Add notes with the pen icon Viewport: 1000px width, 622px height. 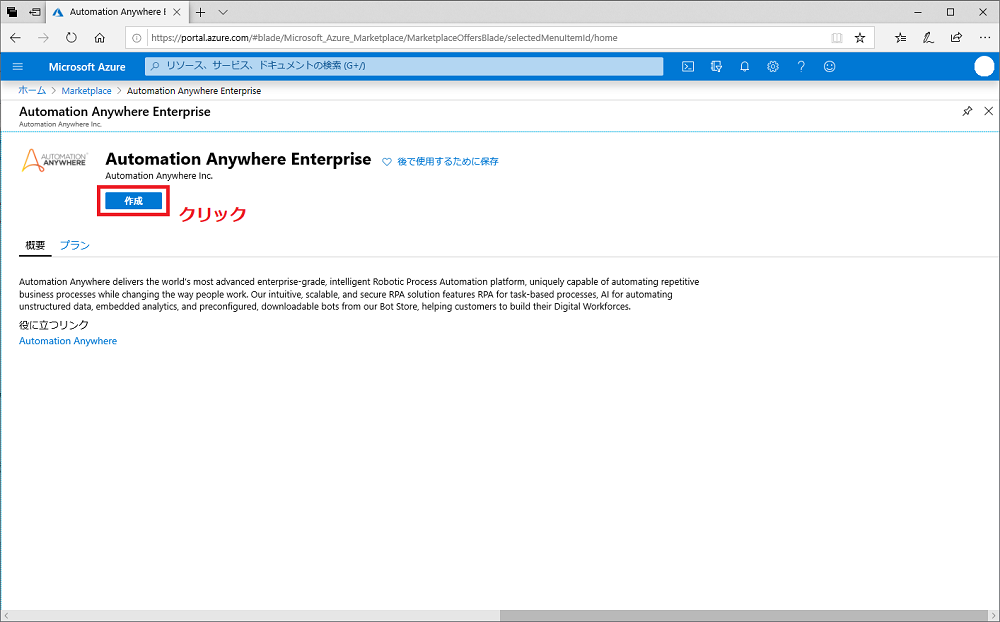[929, 38]
